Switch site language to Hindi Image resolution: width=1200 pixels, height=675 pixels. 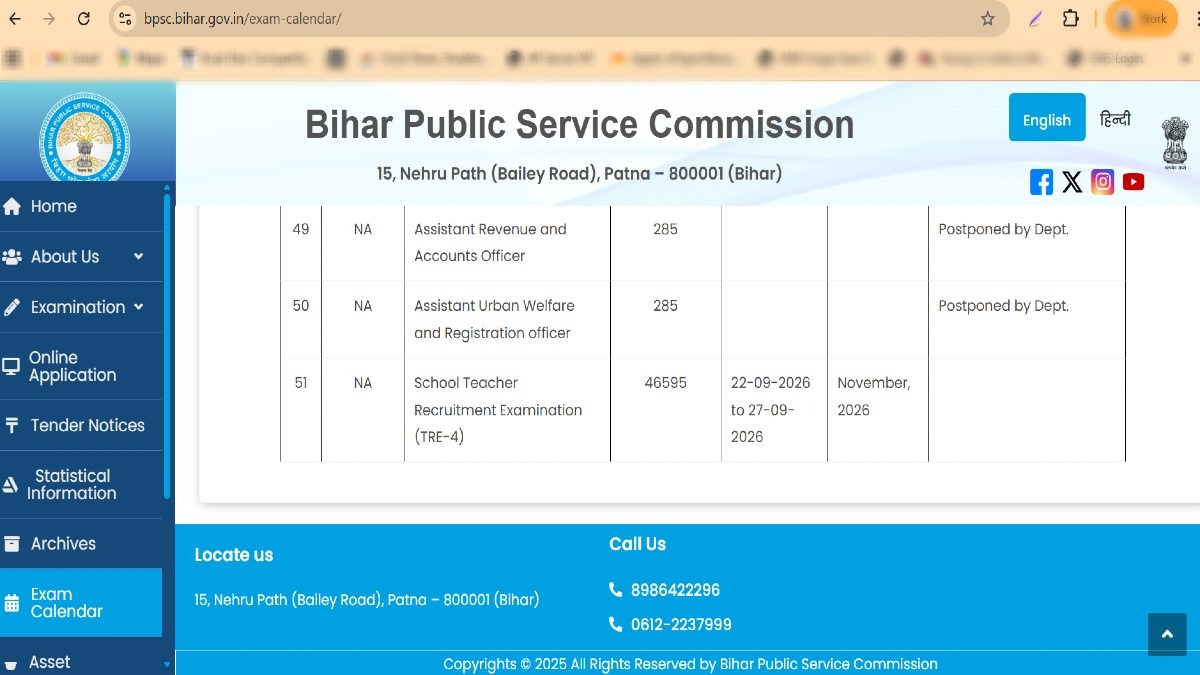tap(1115, 120)
